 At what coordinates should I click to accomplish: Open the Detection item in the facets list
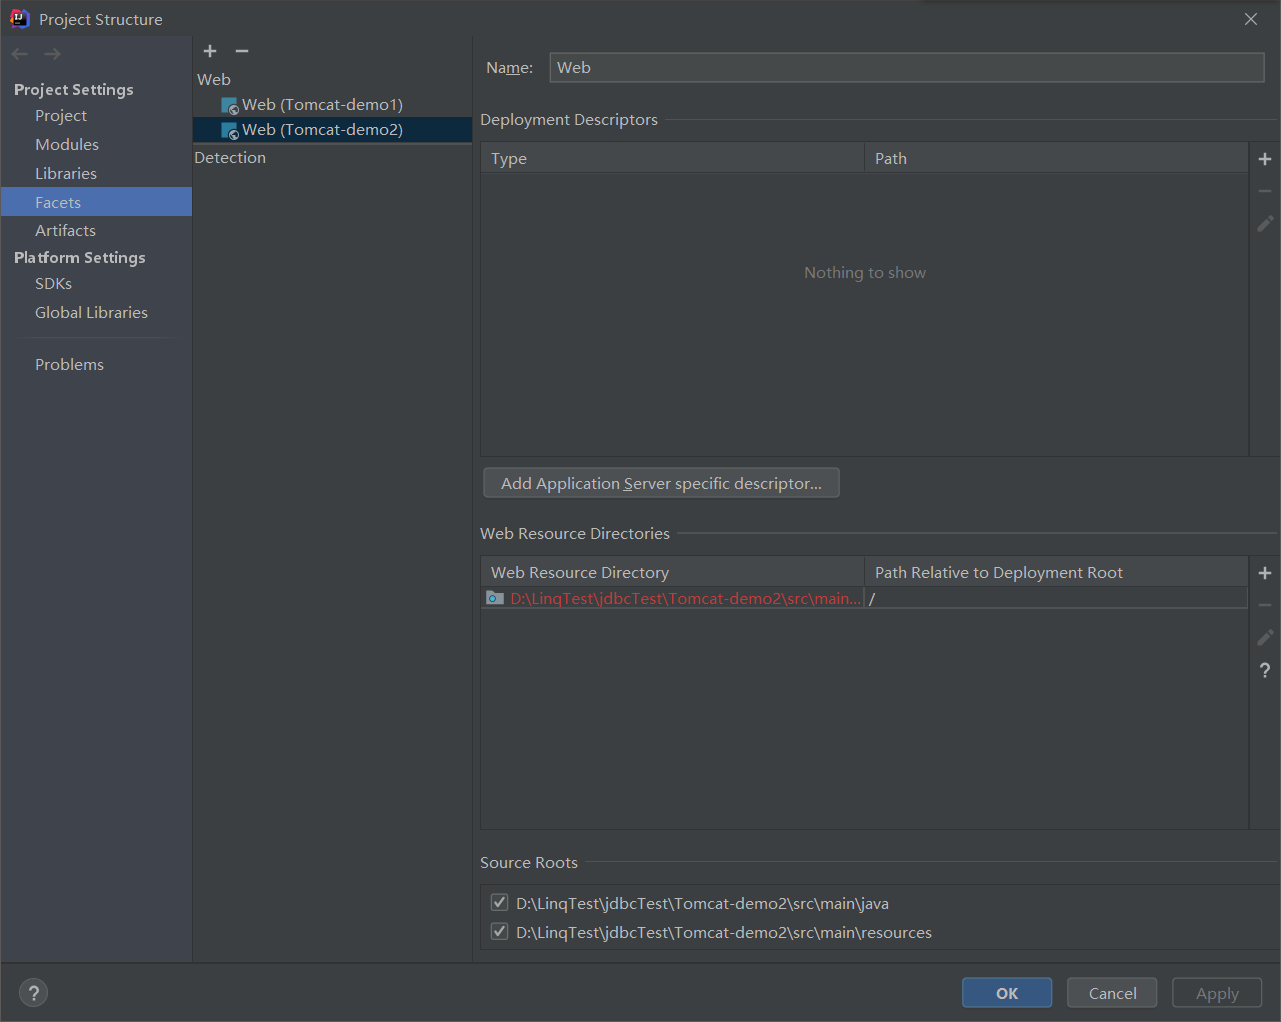pyautogui.click(x=230, y=158)
